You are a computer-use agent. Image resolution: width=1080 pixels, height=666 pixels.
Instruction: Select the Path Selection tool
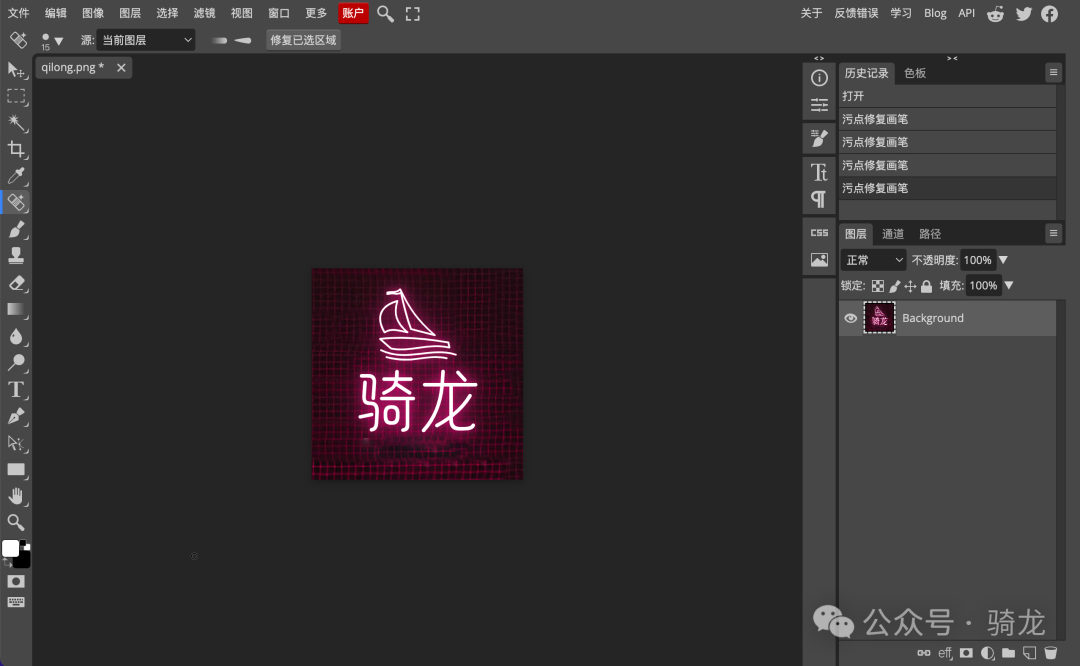16,443
